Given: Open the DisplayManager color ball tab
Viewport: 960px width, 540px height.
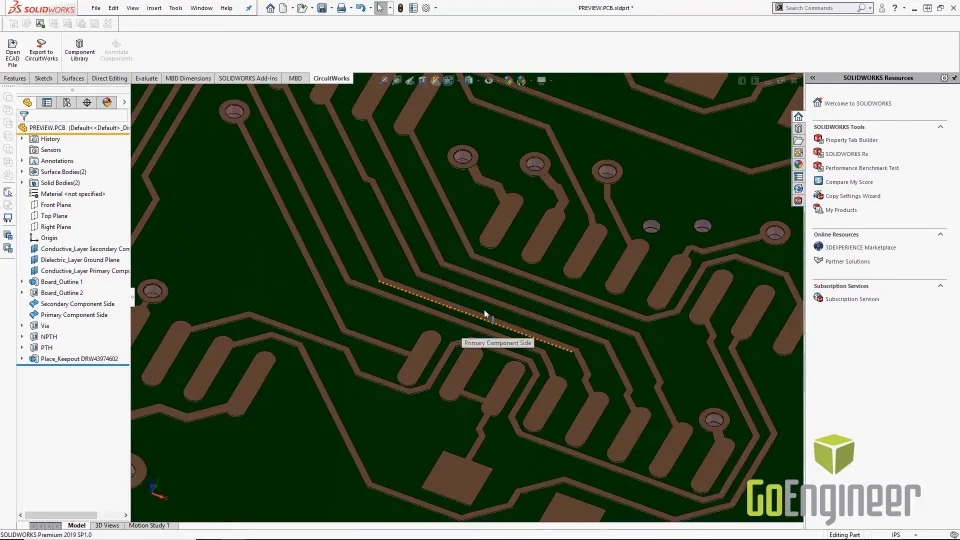Looking at the screenshot, I should click(x=107, y=102).
